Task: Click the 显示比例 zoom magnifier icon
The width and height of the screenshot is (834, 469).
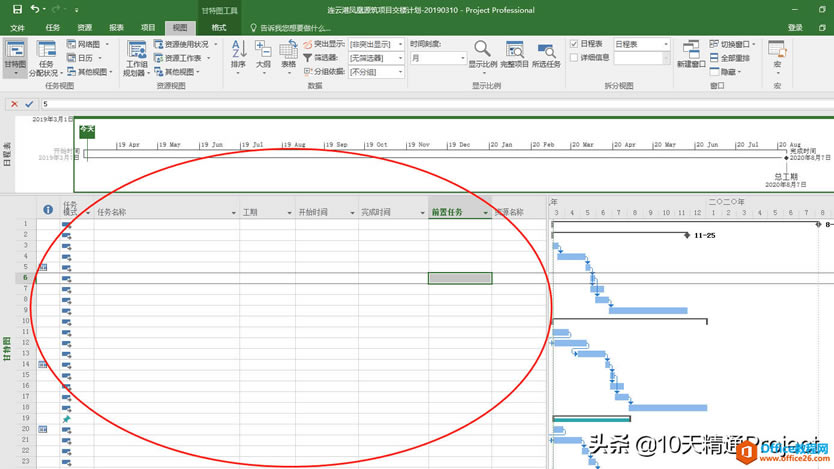Action: coord(482,49)
